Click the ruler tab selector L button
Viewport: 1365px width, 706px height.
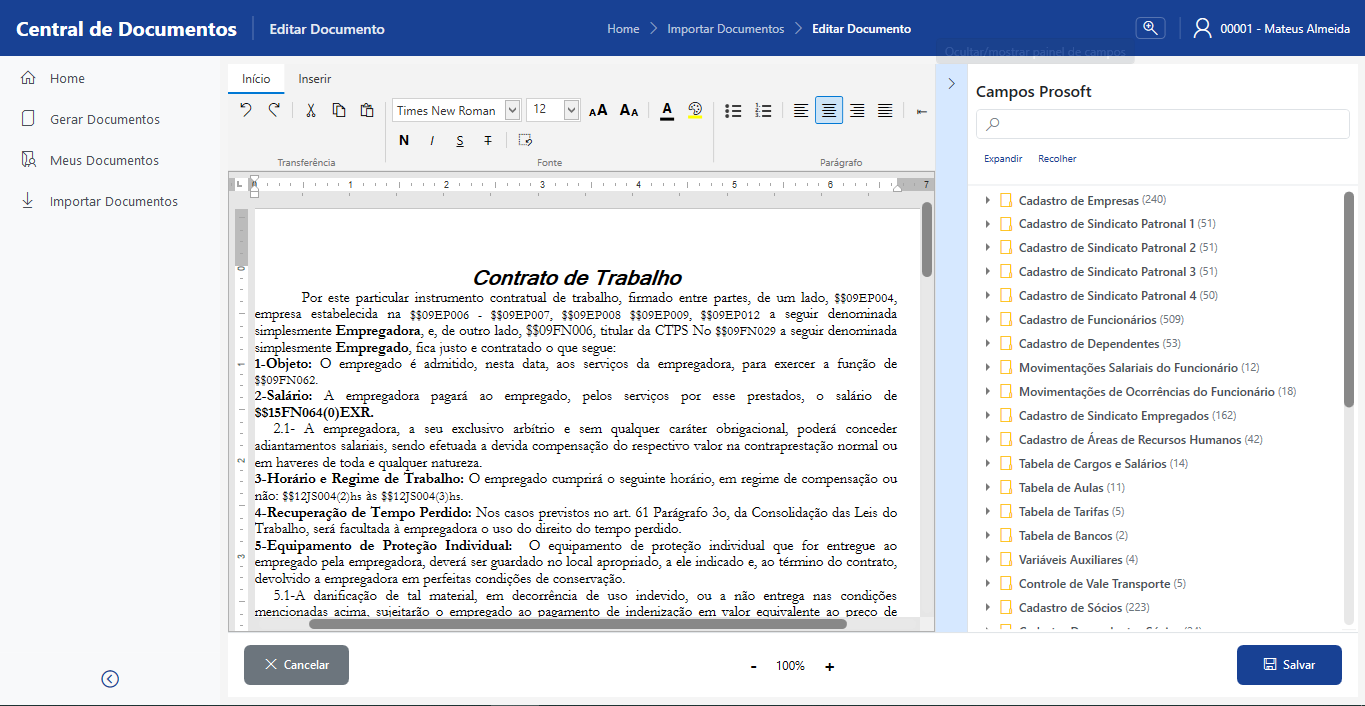click(239, 185)
